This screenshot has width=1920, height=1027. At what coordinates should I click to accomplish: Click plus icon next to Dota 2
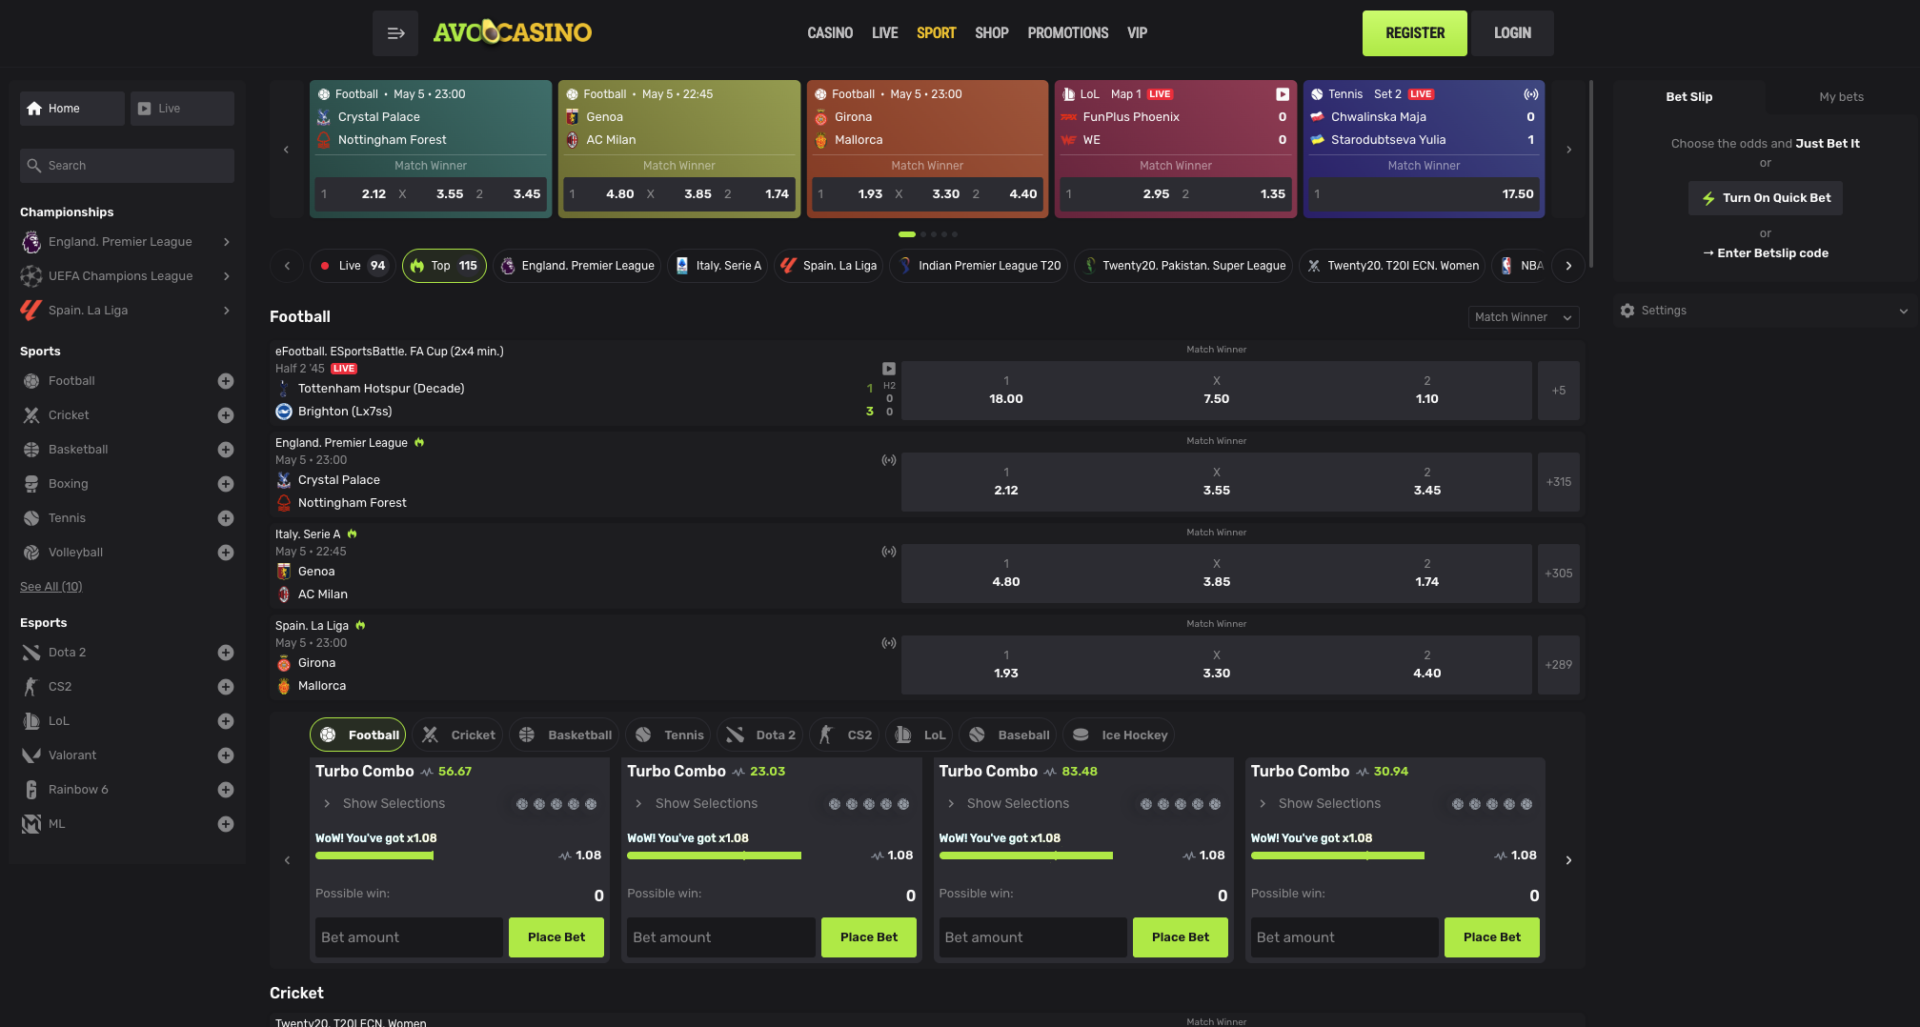(226, 652)
